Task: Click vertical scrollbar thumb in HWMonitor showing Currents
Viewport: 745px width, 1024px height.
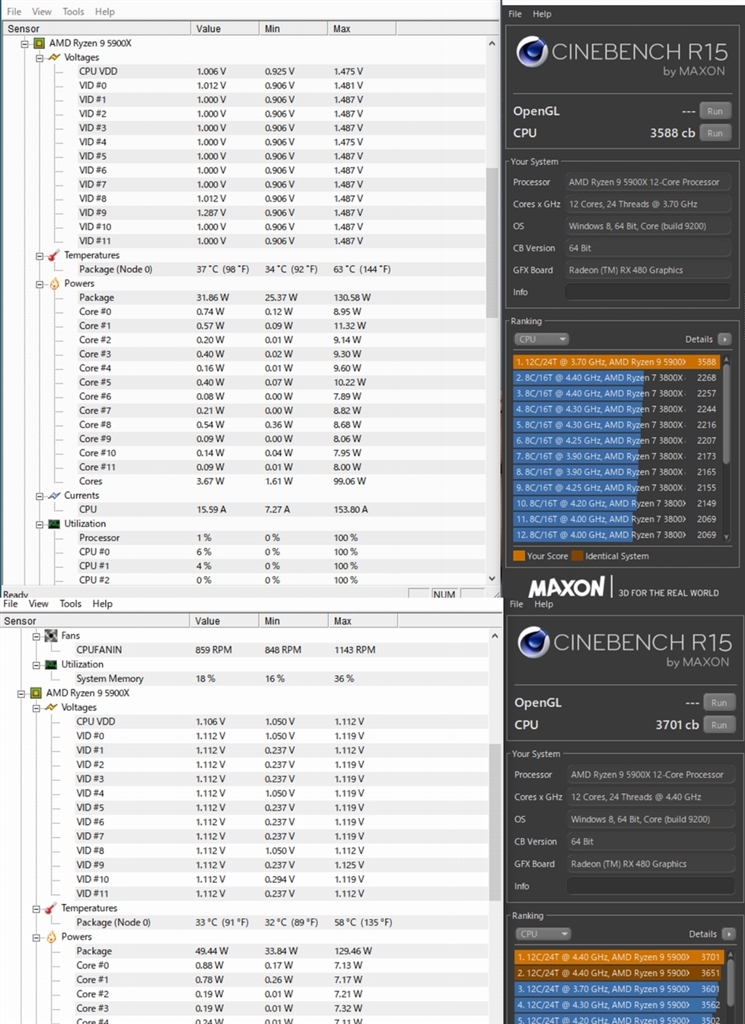Action: 492,243
